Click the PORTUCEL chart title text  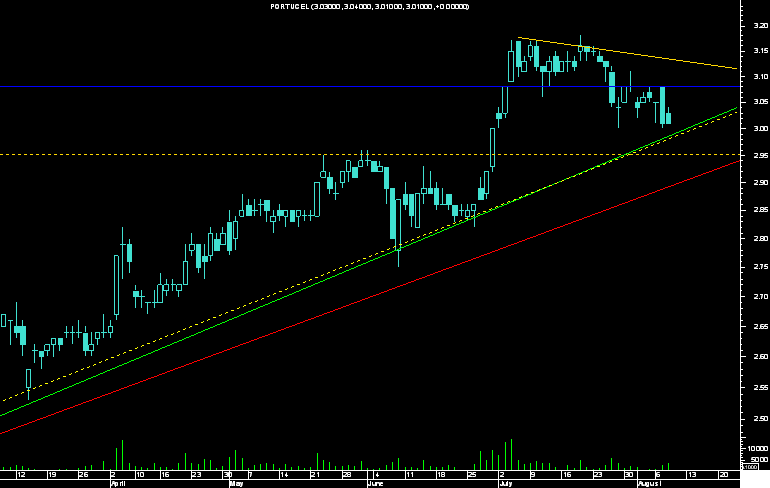(370, 6)
